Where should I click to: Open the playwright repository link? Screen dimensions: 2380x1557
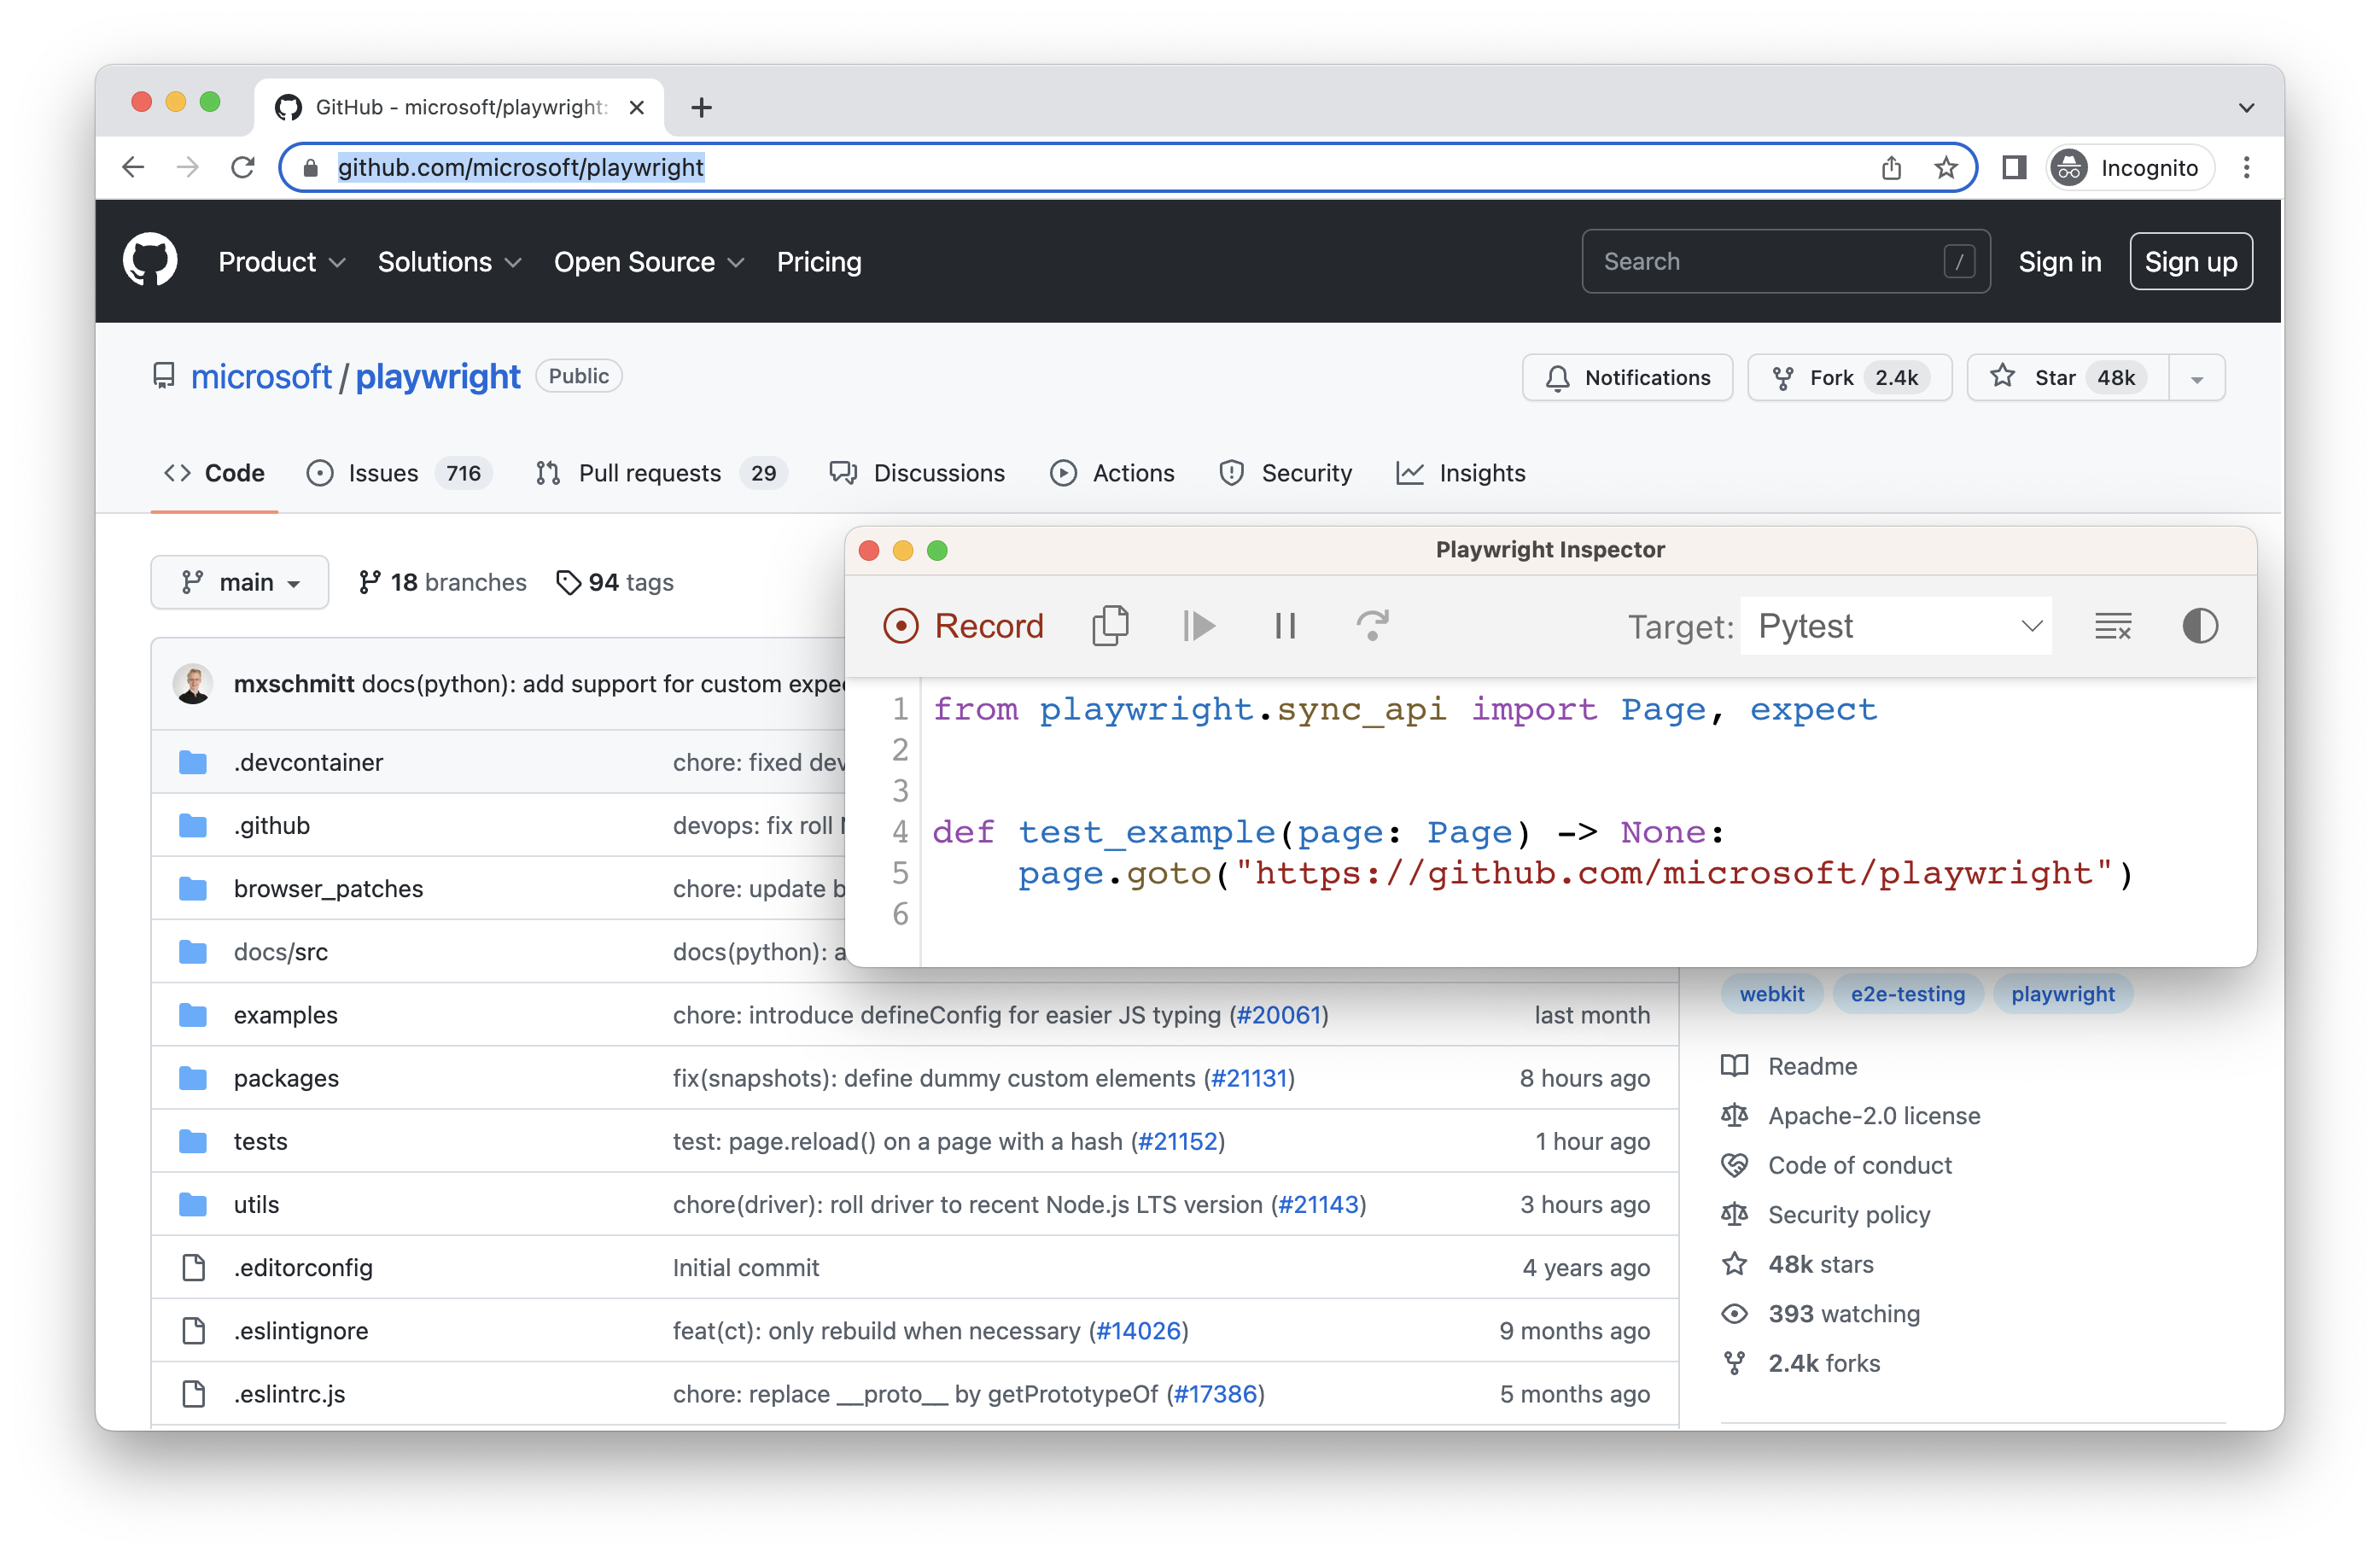tap(437, 376)
